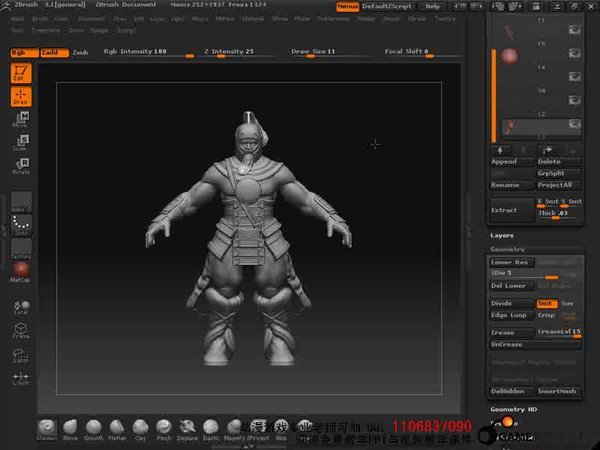Choose the Flatten brush from shelf
Viewport: 600px width, 450px height.
[116, 427]
